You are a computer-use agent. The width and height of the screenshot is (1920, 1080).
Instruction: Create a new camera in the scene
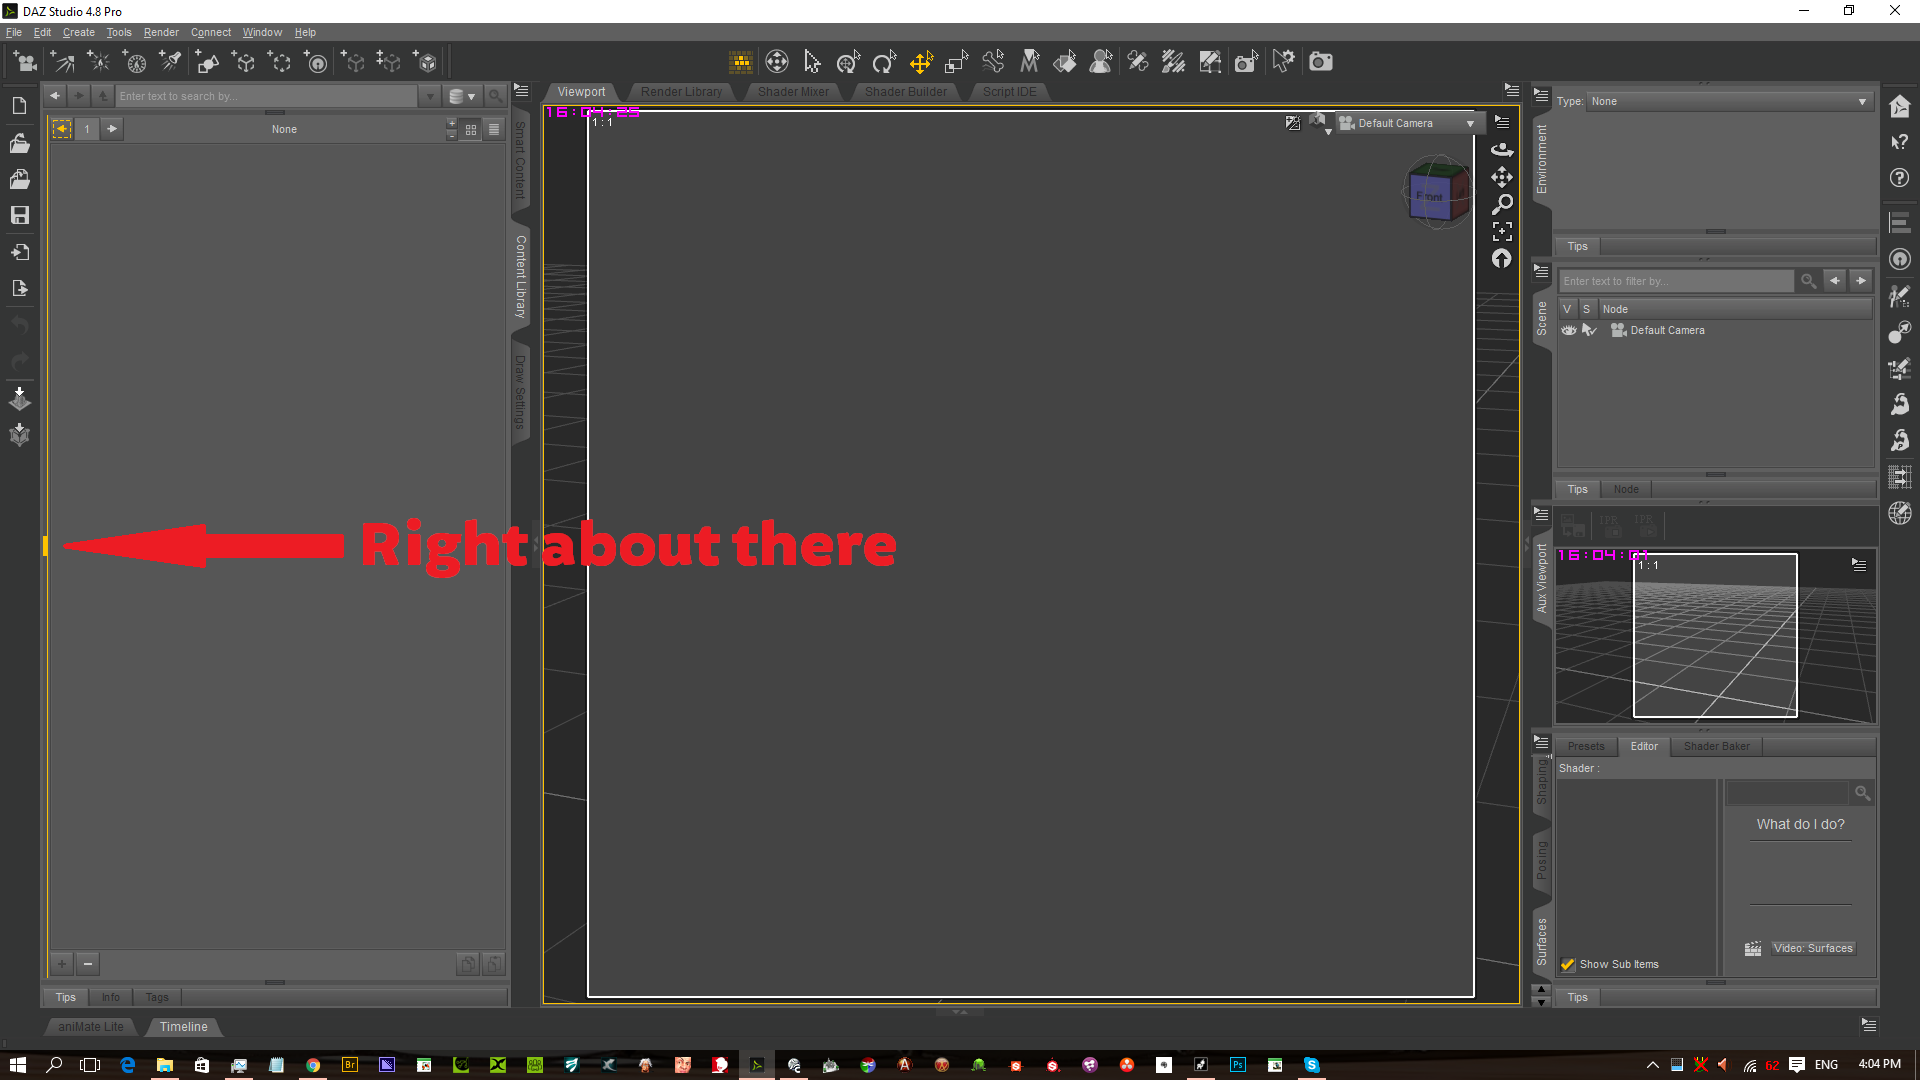[25, 62]
